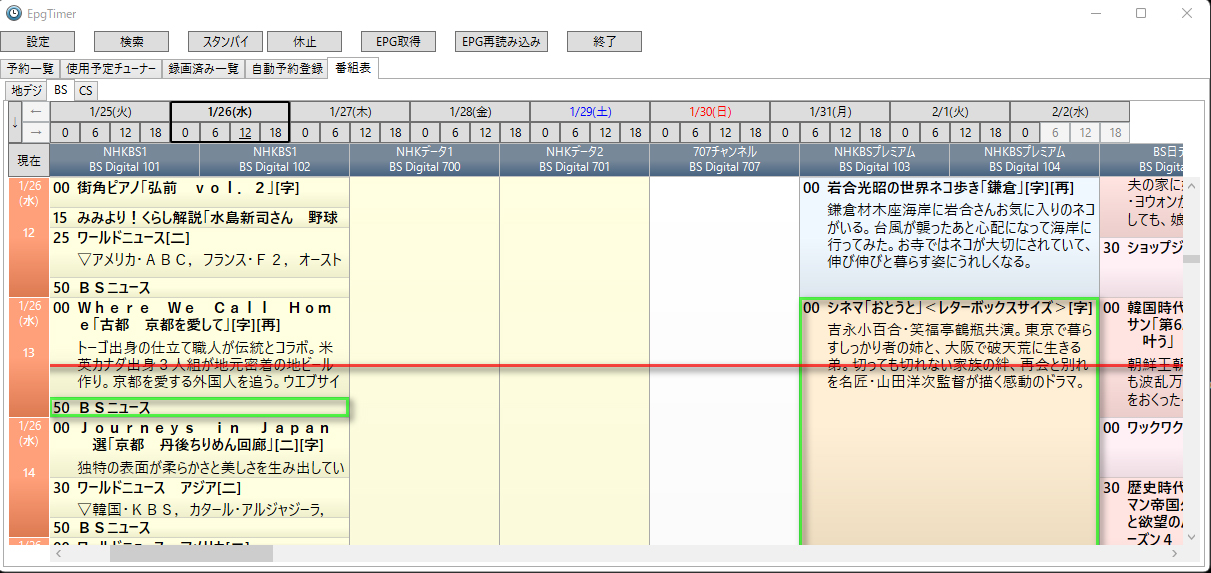Click the vertical scrollbar thumb

pos(1192,261)
